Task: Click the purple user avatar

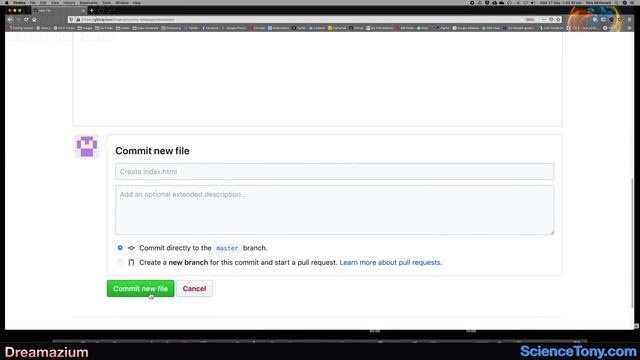Action: (87, 147)
